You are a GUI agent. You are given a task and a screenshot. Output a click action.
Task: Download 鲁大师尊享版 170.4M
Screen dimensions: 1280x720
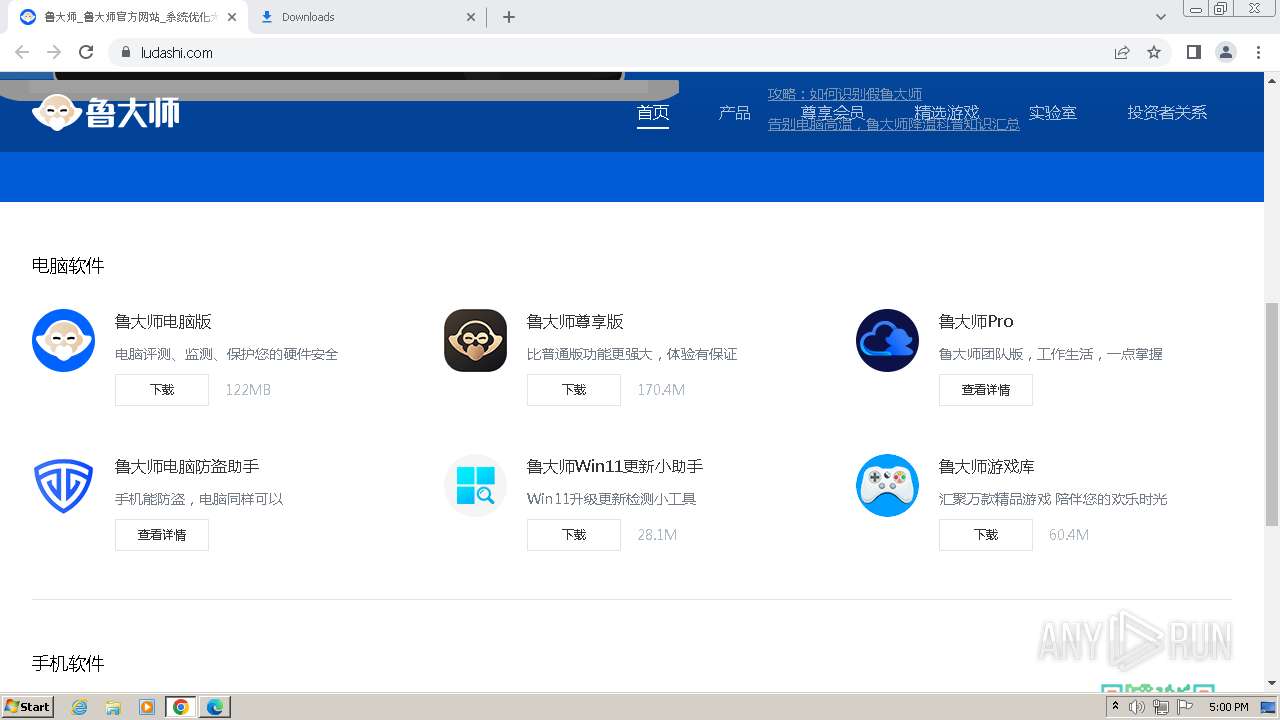[x=574, y=390]
